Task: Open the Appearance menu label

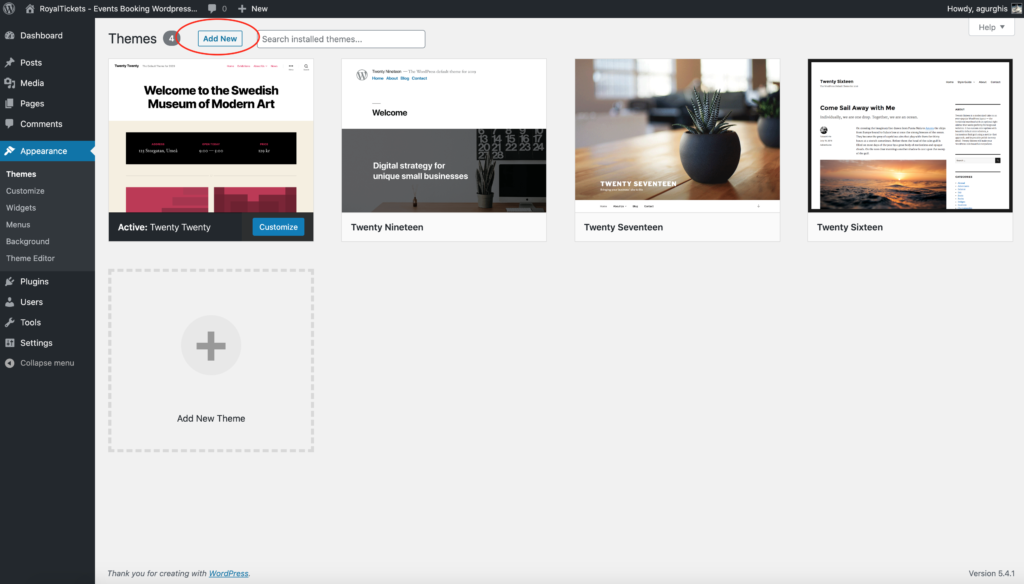Action: pos(43,151)
